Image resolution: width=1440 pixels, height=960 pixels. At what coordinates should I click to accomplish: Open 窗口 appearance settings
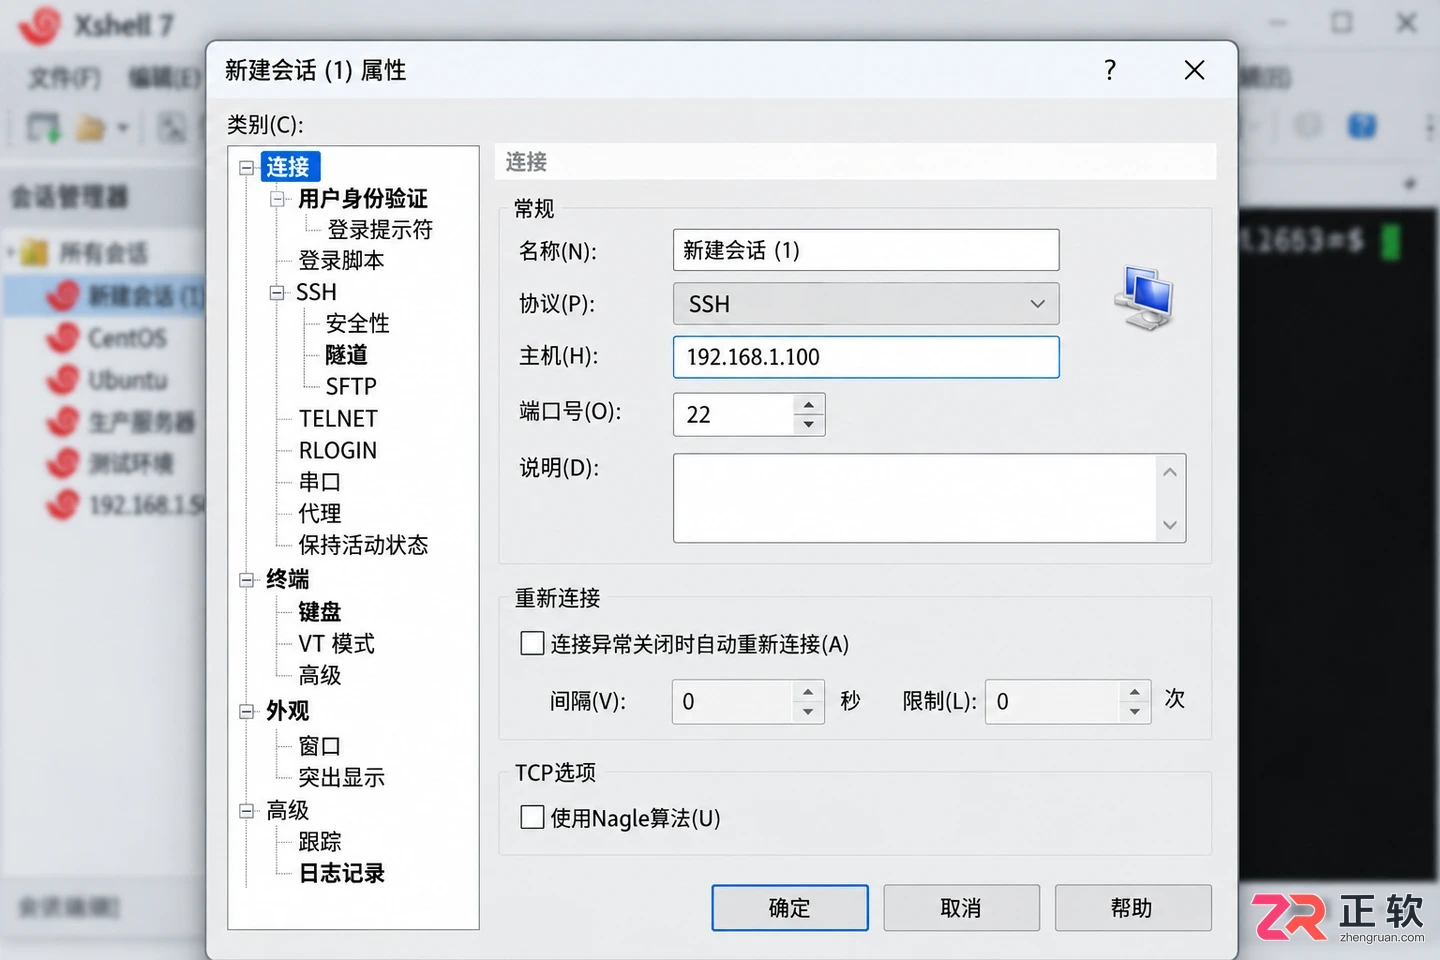(320, 746)
